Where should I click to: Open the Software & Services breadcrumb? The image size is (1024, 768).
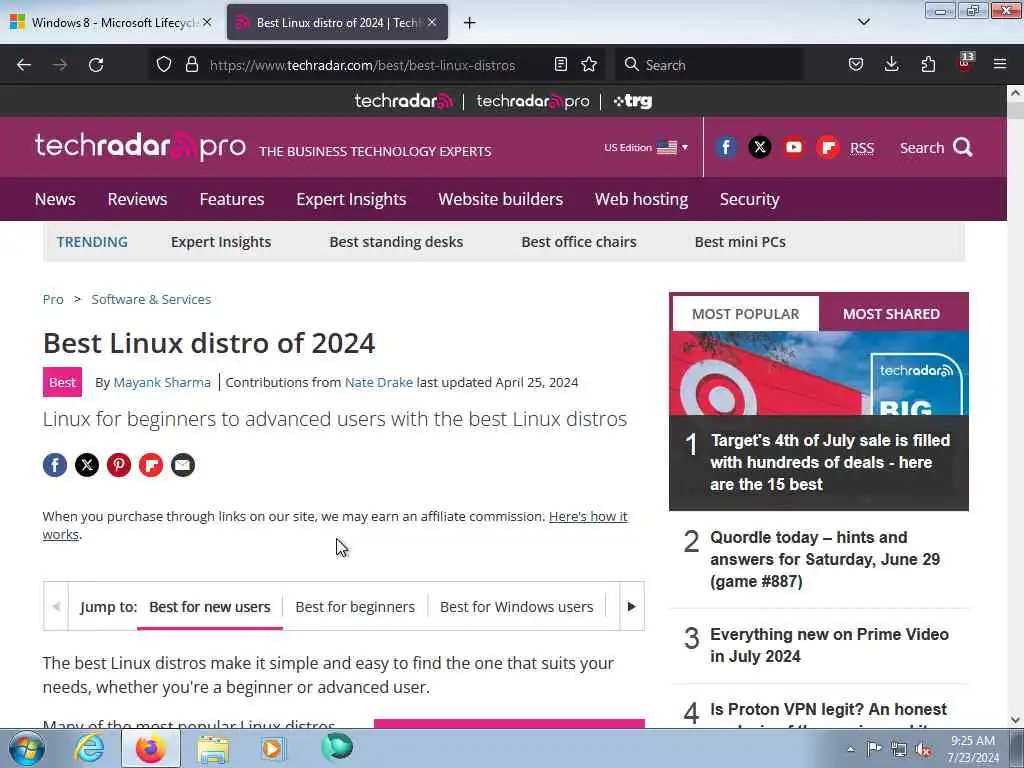point(151,300)
